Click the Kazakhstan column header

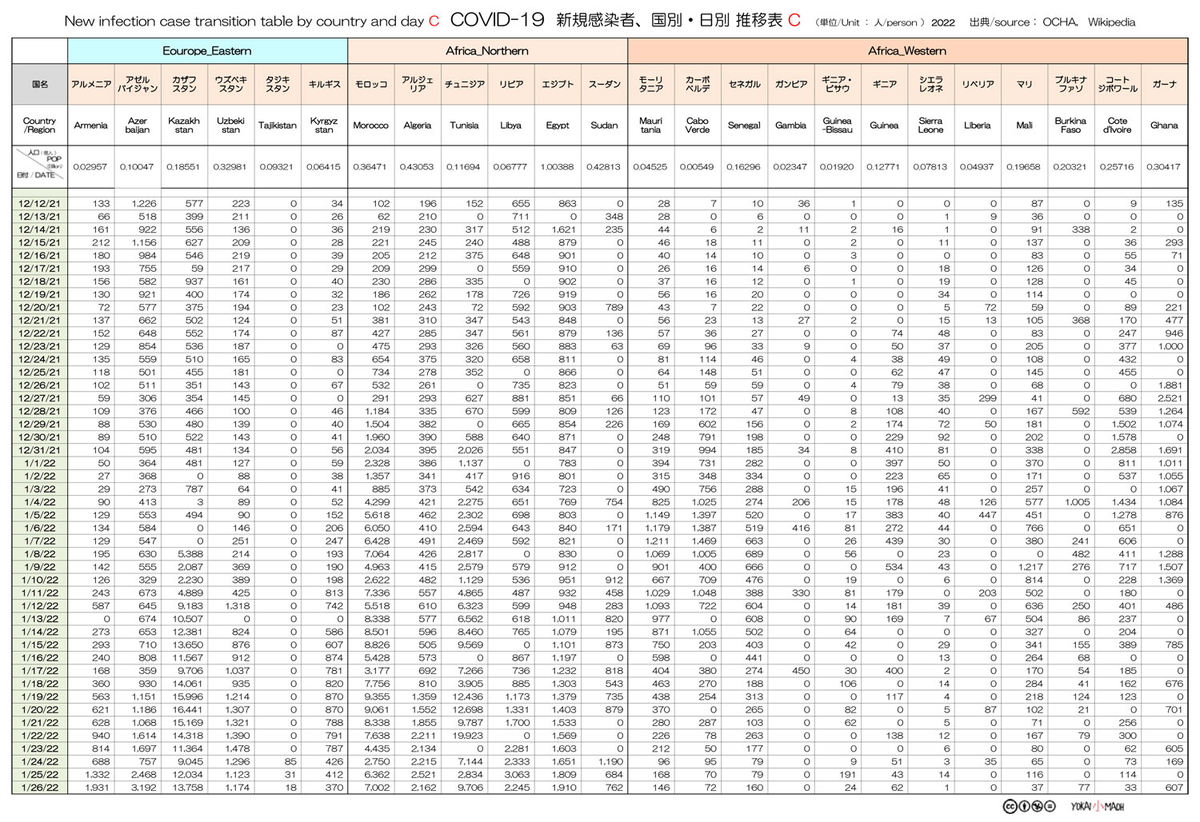tap(184, 125)
